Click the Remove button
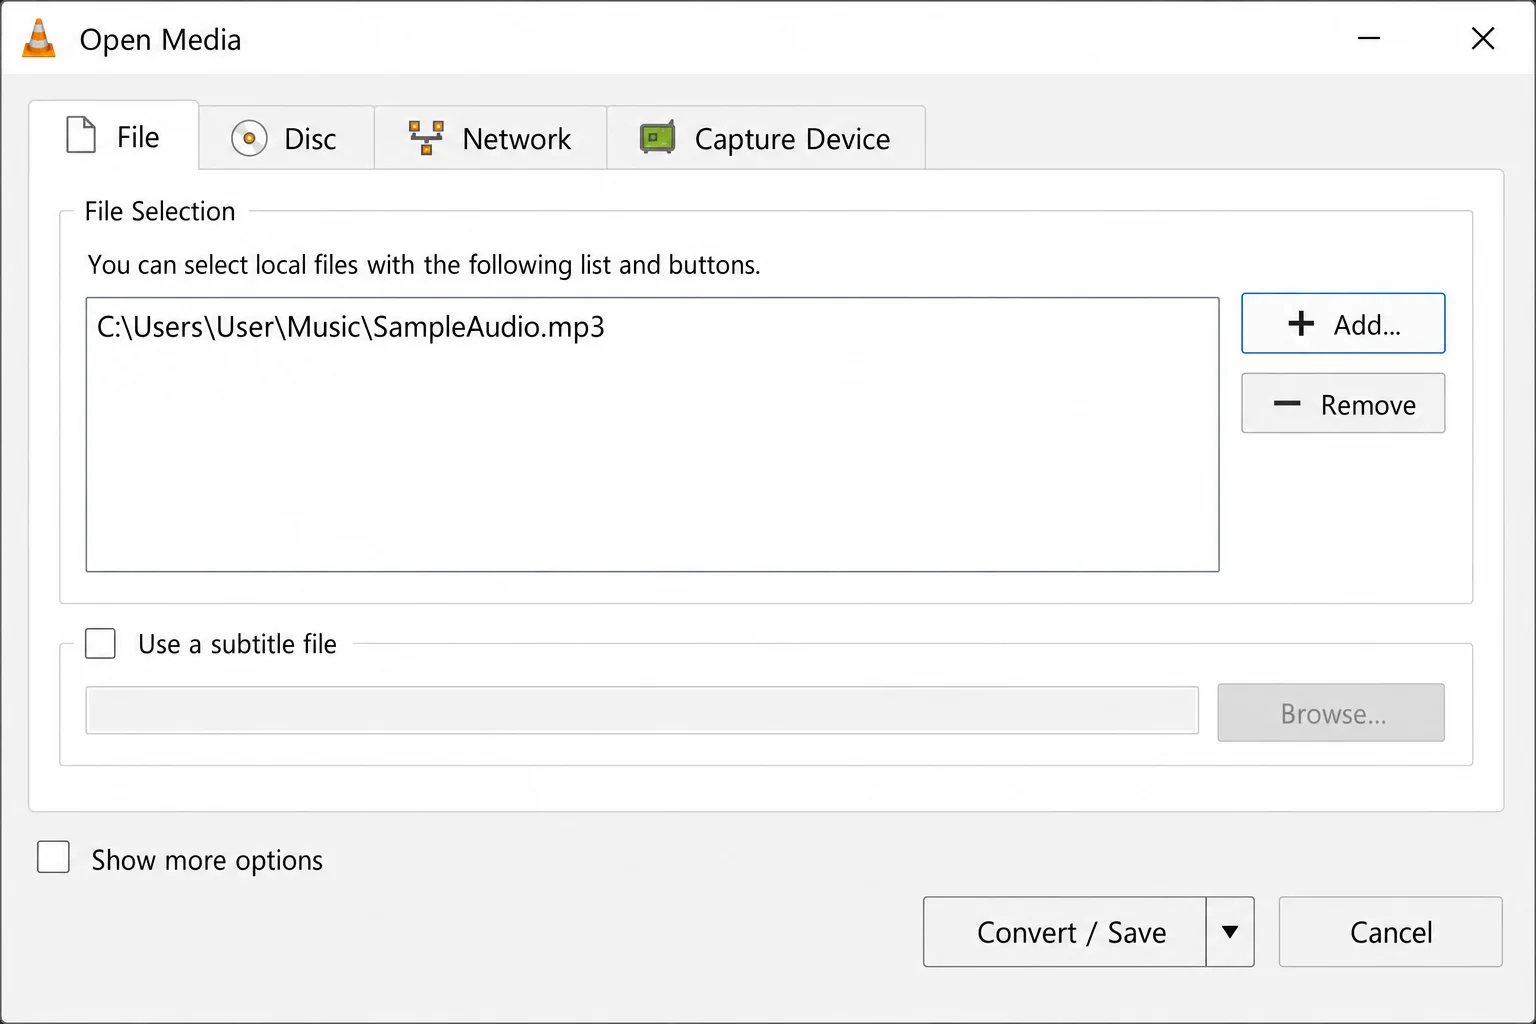The image size is (1536, 1024). point(1343,403)
